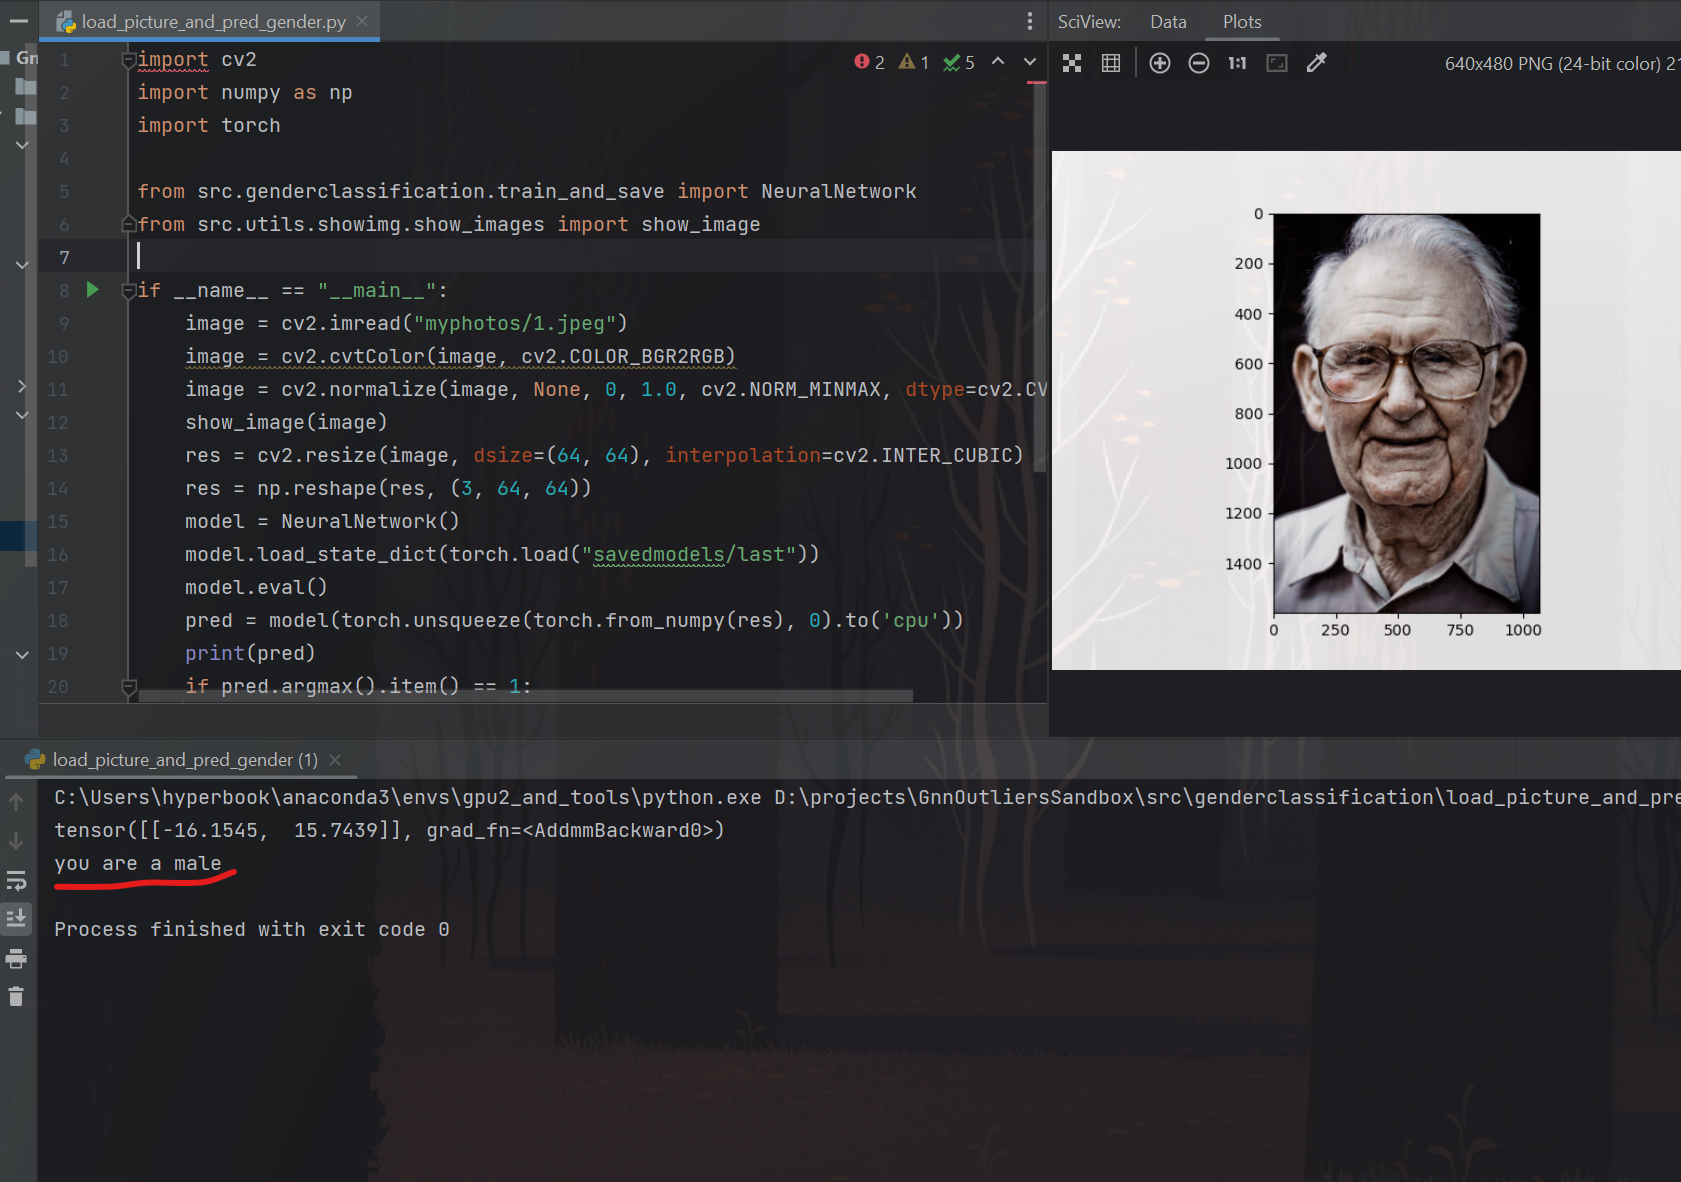Clear console output with trash icon

click(16, 996)
